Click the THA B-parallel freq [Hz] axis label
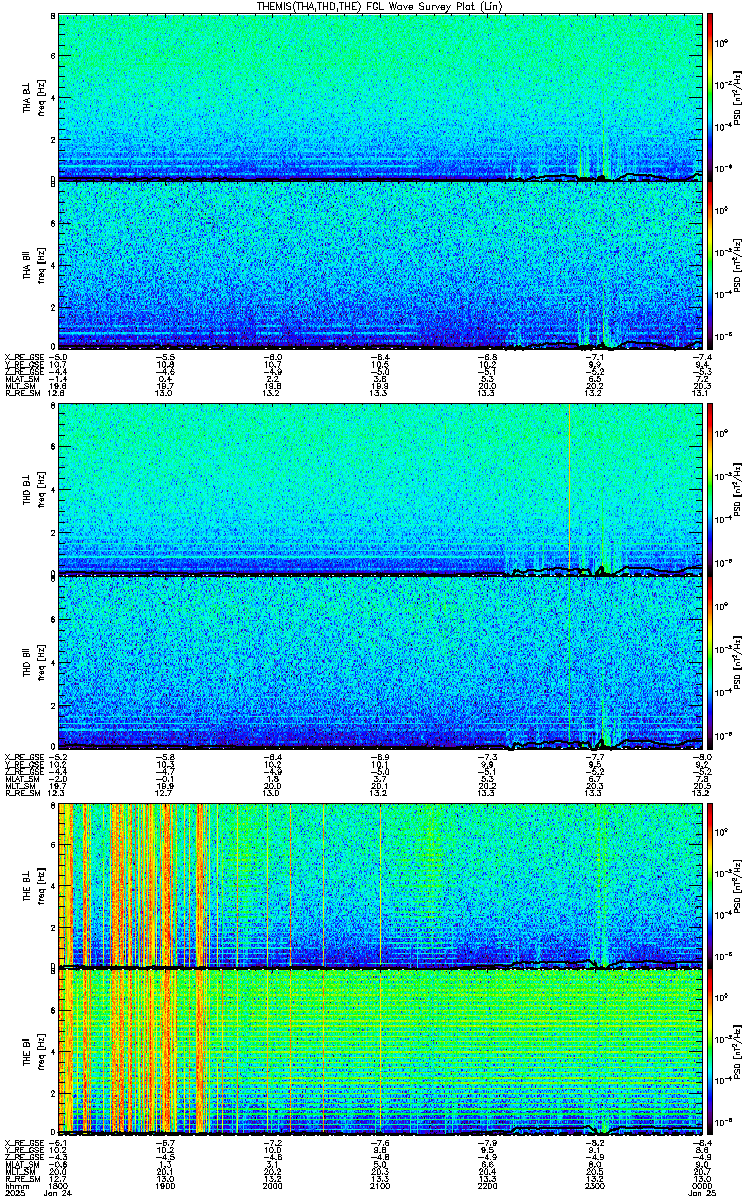Viewport: 750px width, 1200px height. tap(40, 265)
